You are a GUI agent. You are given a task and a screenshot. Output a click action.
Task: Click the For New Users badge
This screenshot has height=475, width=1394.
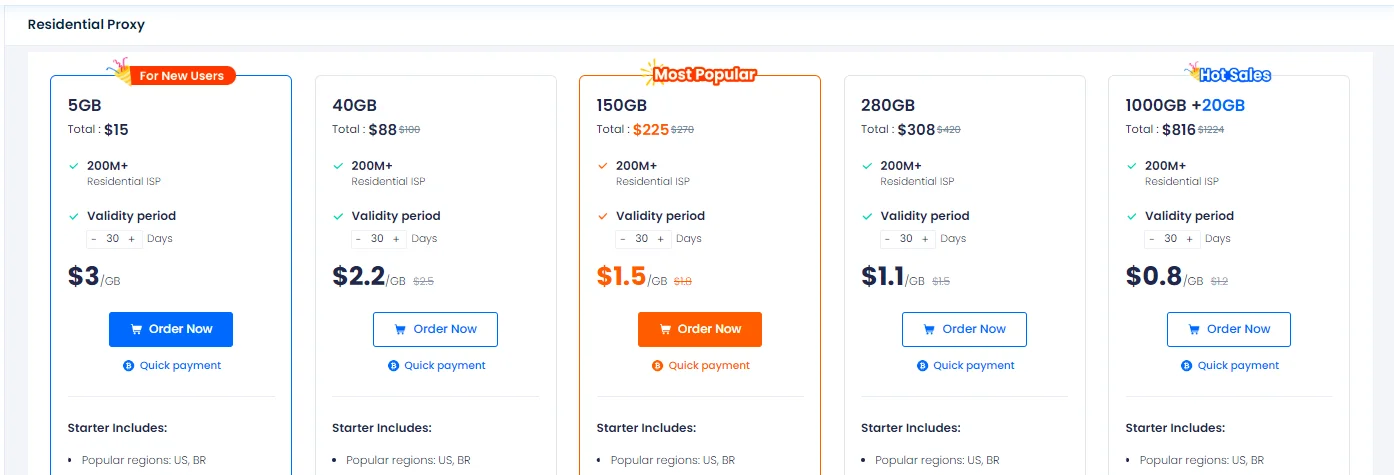(x=180, y=75)
